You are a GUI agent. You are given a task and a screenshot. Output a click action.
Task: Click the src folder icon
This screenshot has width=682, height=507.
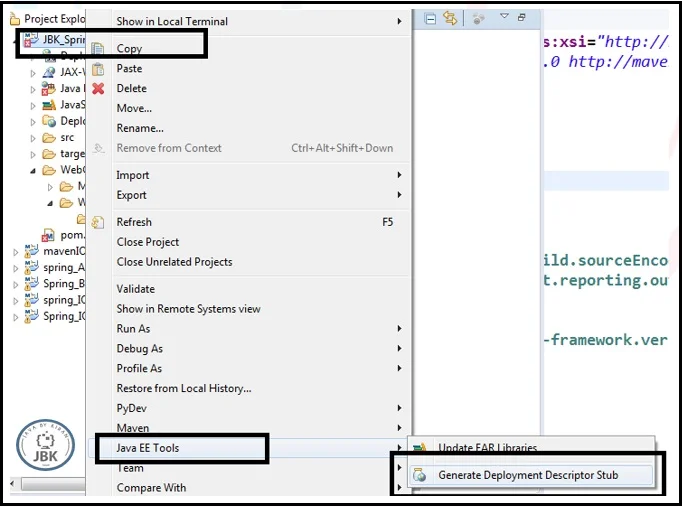49,138
